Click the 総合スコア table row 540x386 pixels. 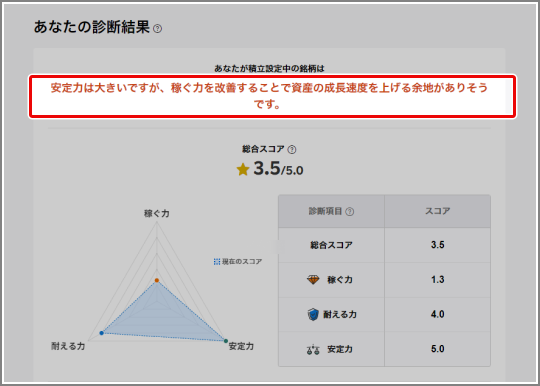pos(384,245)
